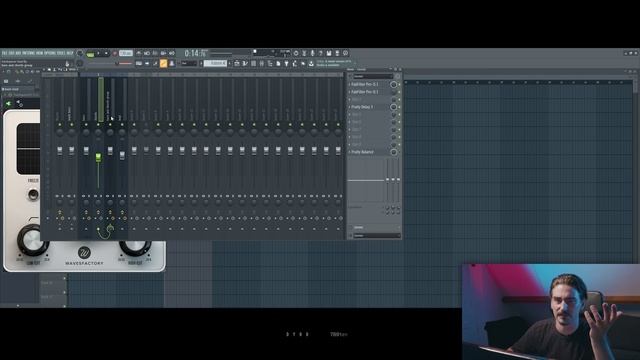Click the Stop button in the transport
The image size is (640, 360).
pos(106,53)
